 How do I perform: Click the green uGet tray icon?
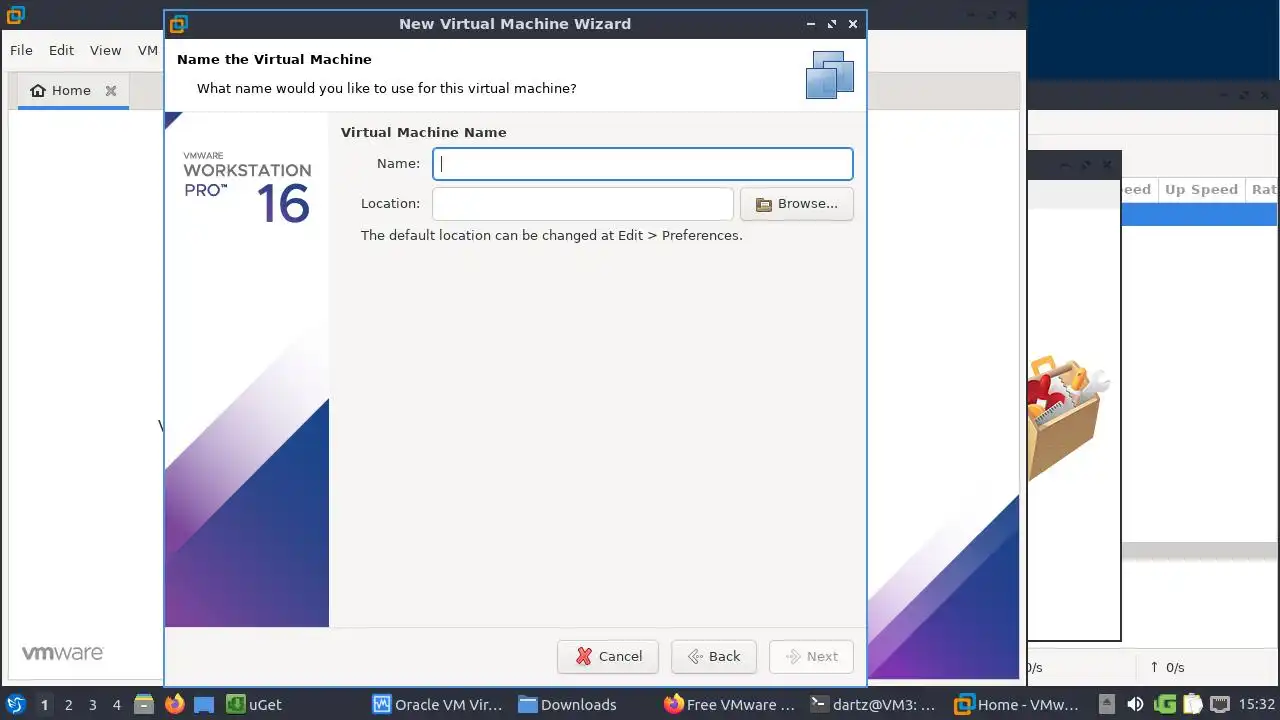tap(1164, 705)
